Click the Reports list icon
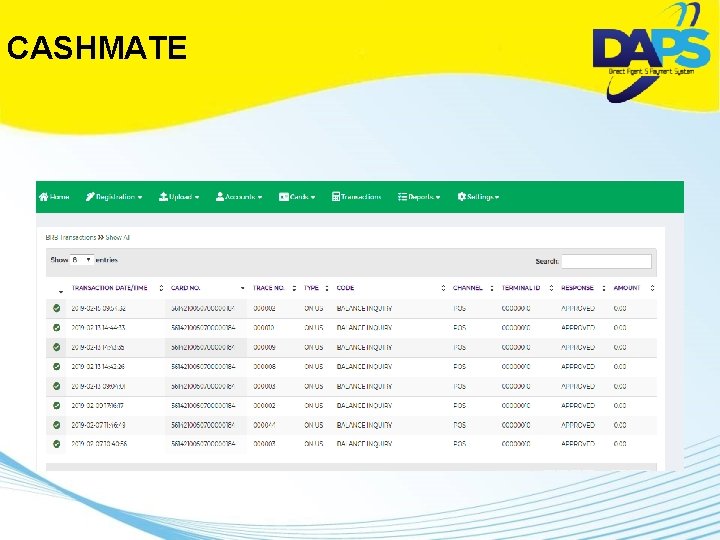This screenshot has width=720, height=540. 402,197
